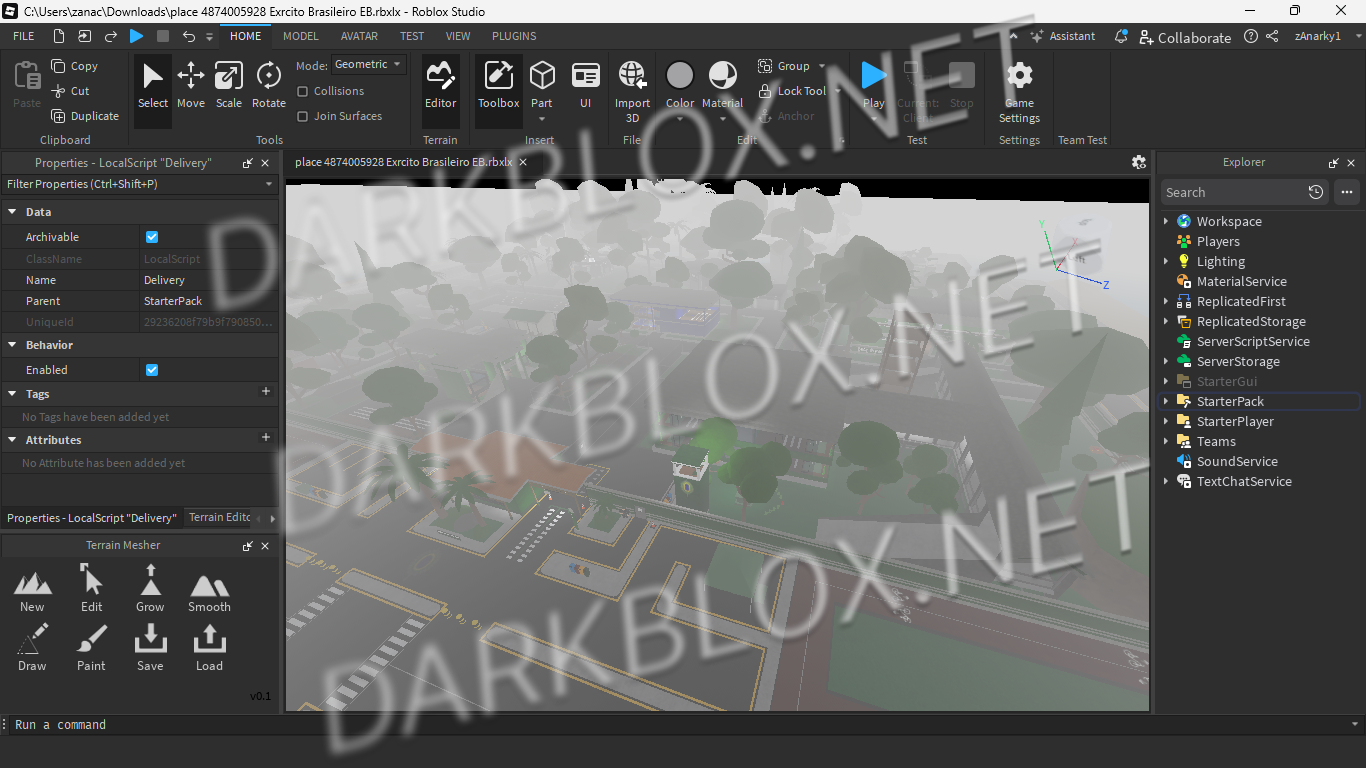
Task: Open the Mode Geometric dropdown
Action: point(369,64)
